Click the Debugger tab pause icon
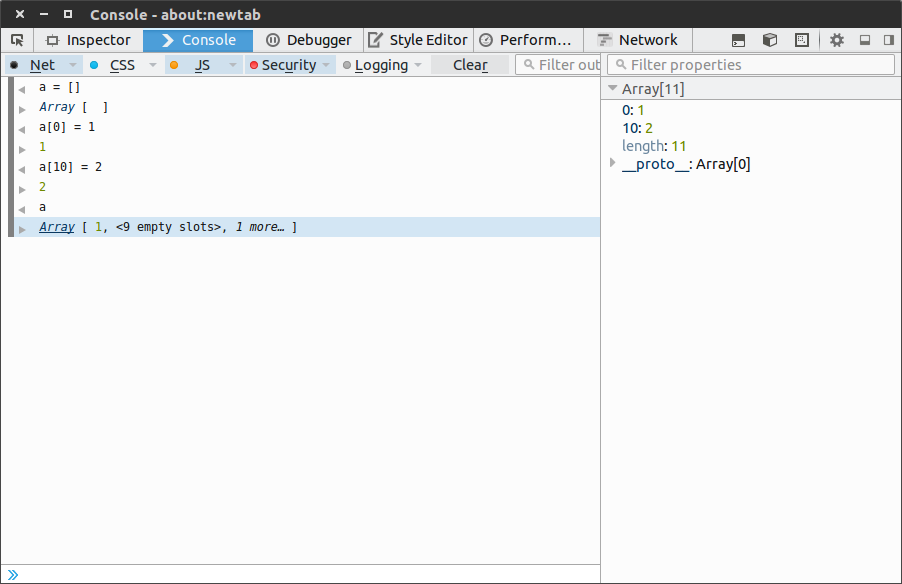This screenshot has height=584, width=902. tap(273, 40)
